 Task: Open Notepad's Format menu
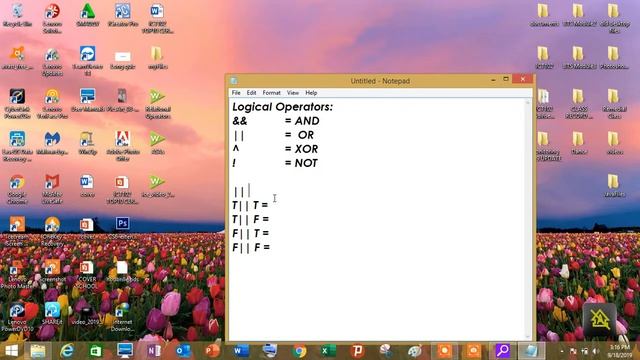(x=271, y=93)
